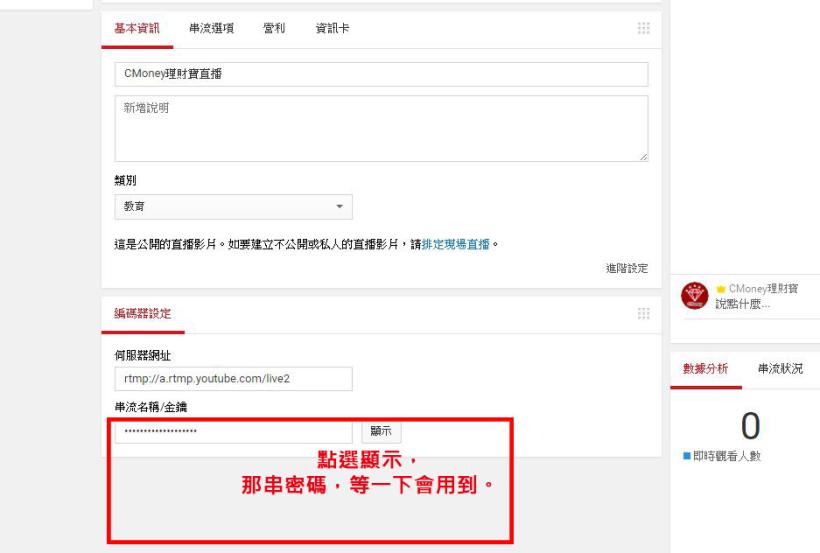The image size is (820, 553).
Task: Open the 串流狀況 tab
Action: point(780,369)
